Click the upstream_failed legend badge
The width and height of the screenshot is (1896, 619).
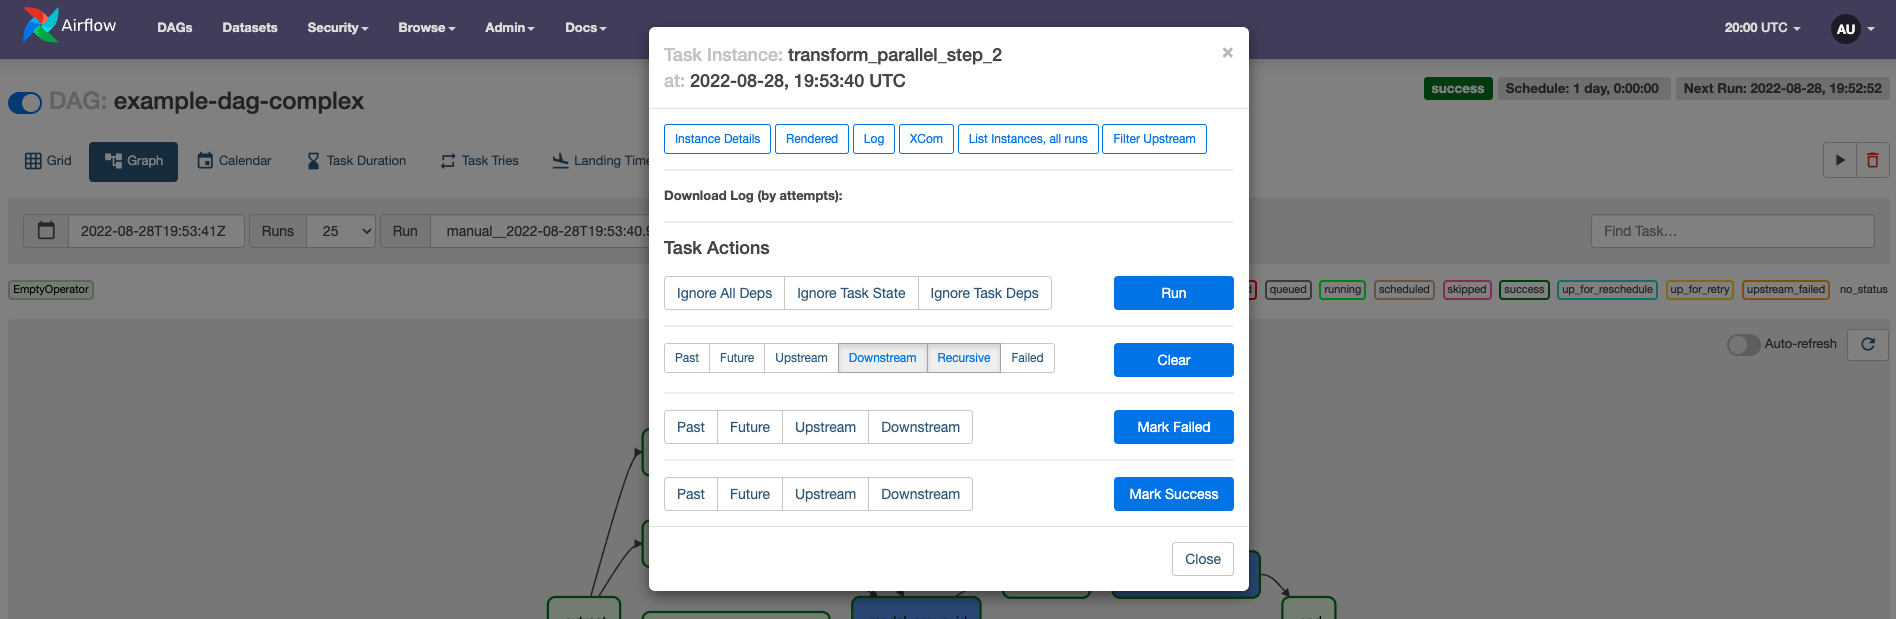(1786, 290)
